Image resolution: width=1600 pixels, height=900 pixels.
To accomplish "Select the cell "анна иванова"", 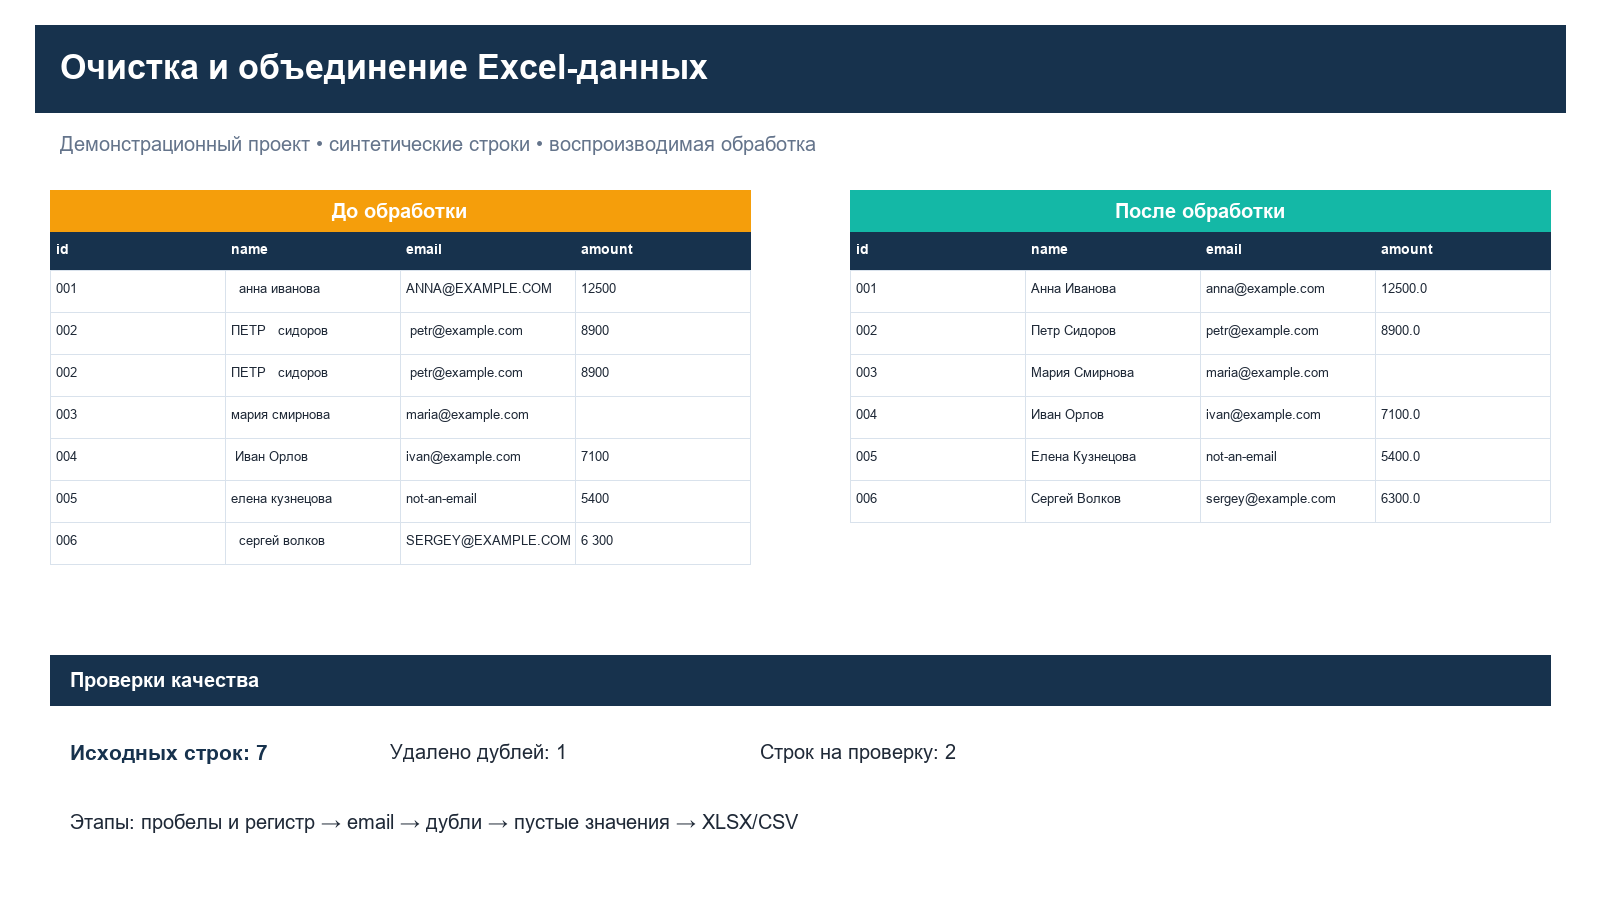I will click(313, 291).
